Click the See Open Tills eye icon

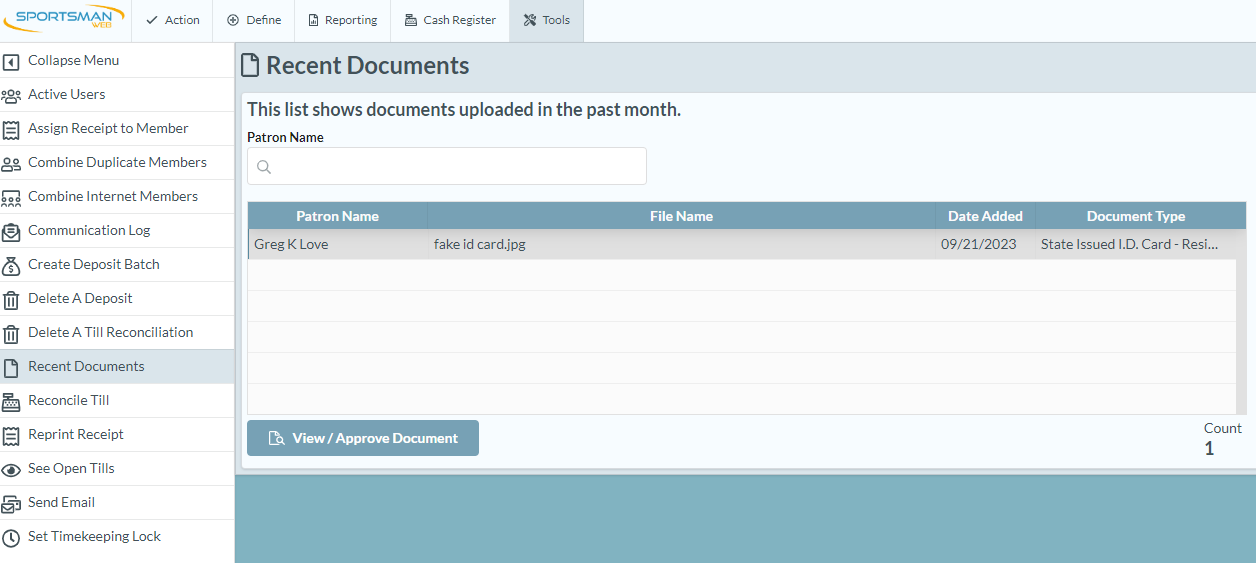11,470
